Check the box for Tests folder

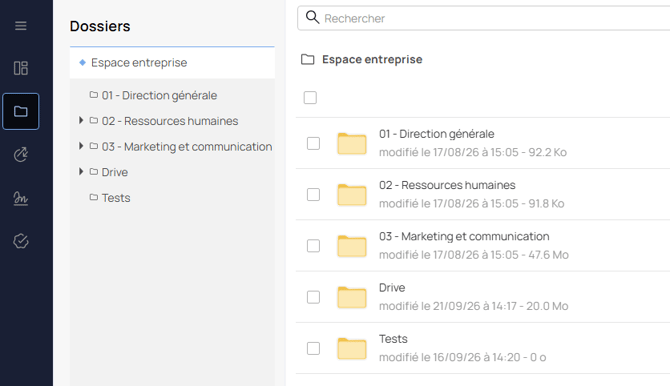313,348
